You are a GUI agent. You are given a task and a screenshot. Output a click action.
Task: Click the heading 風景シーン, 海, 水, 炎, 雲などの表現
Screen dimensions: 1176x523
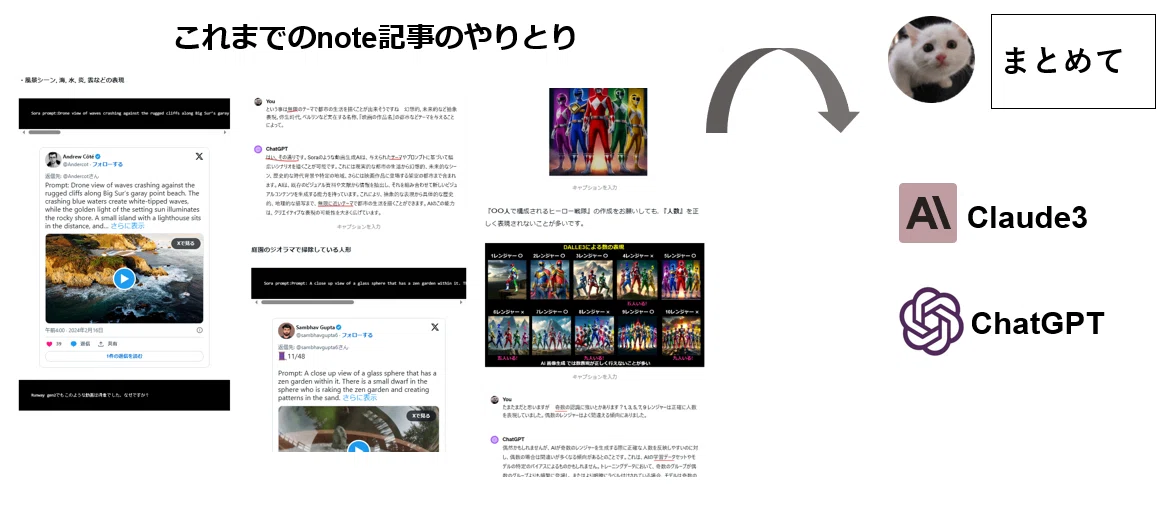tap(74, 80)
